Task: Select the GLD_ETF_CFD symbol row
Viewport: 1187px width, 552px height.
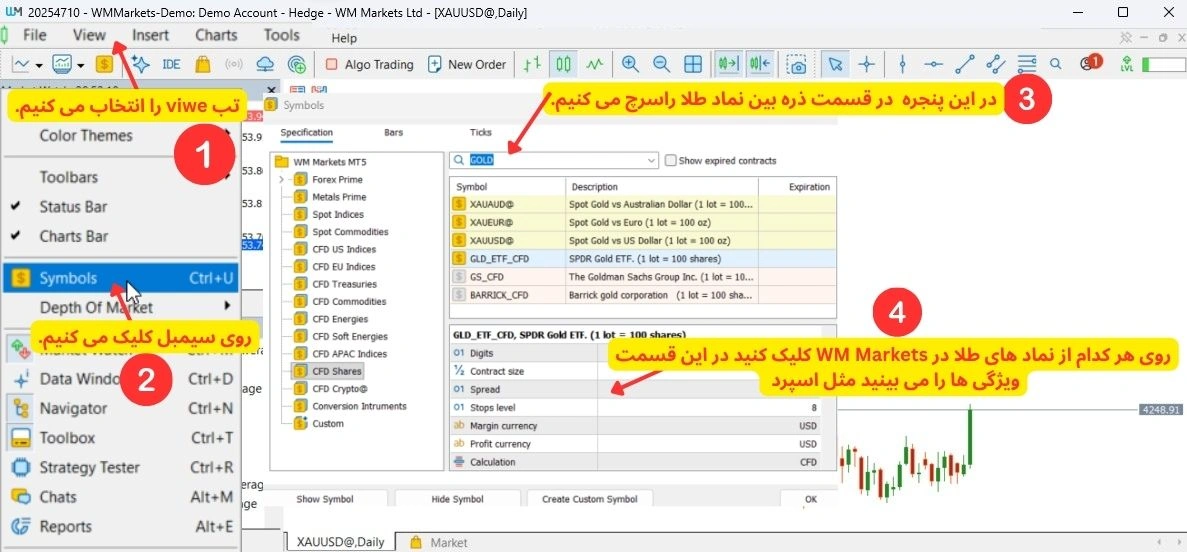Action: (643, 258)
